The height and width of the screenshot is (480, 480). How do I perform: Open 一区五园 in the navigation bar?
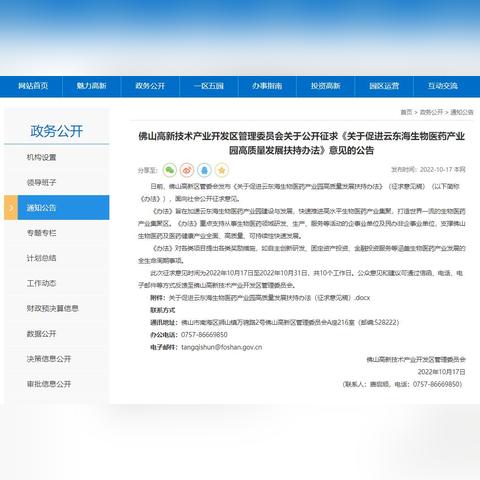pos(209,86)
